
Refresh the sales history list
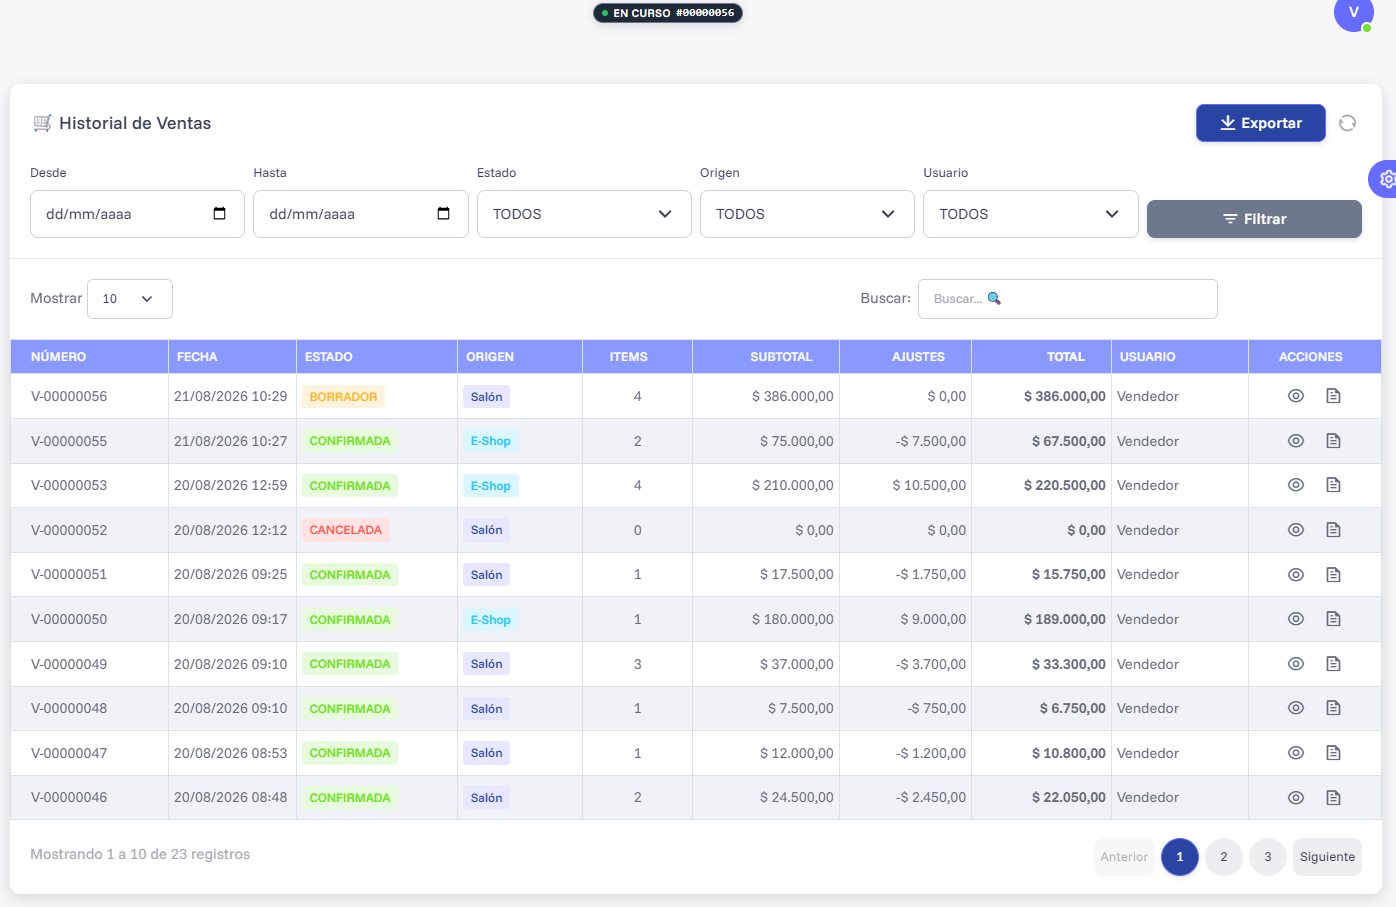(x=1348, y=123)
